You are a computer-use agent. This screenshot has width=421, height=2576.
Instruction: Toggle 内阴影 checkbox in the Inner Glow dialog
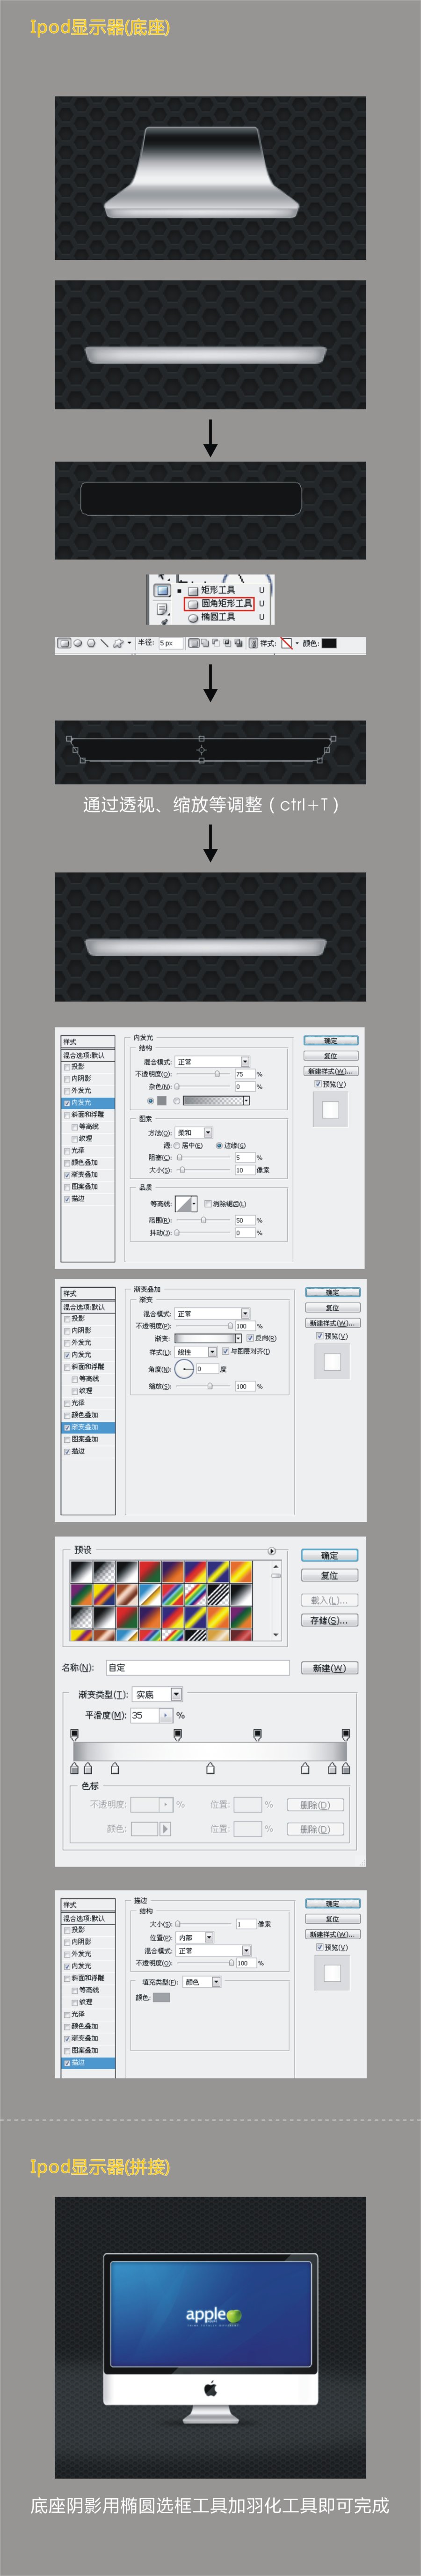coord(67,1079)
